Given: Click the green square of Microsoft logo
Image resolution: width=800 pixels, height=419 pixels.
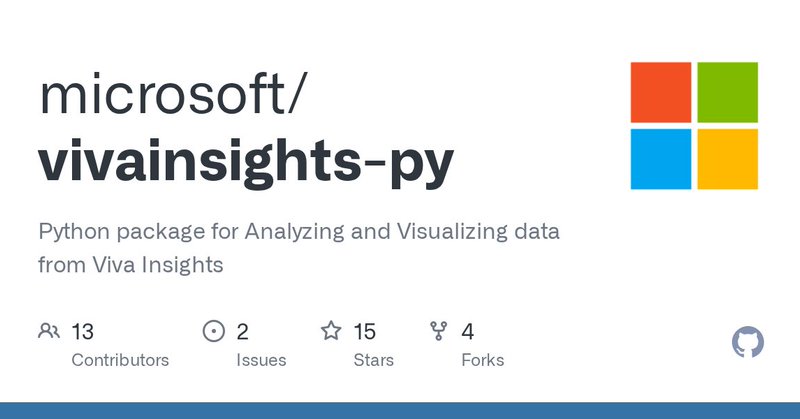Looking at the screenshot, I should click(x=727, y=92).
